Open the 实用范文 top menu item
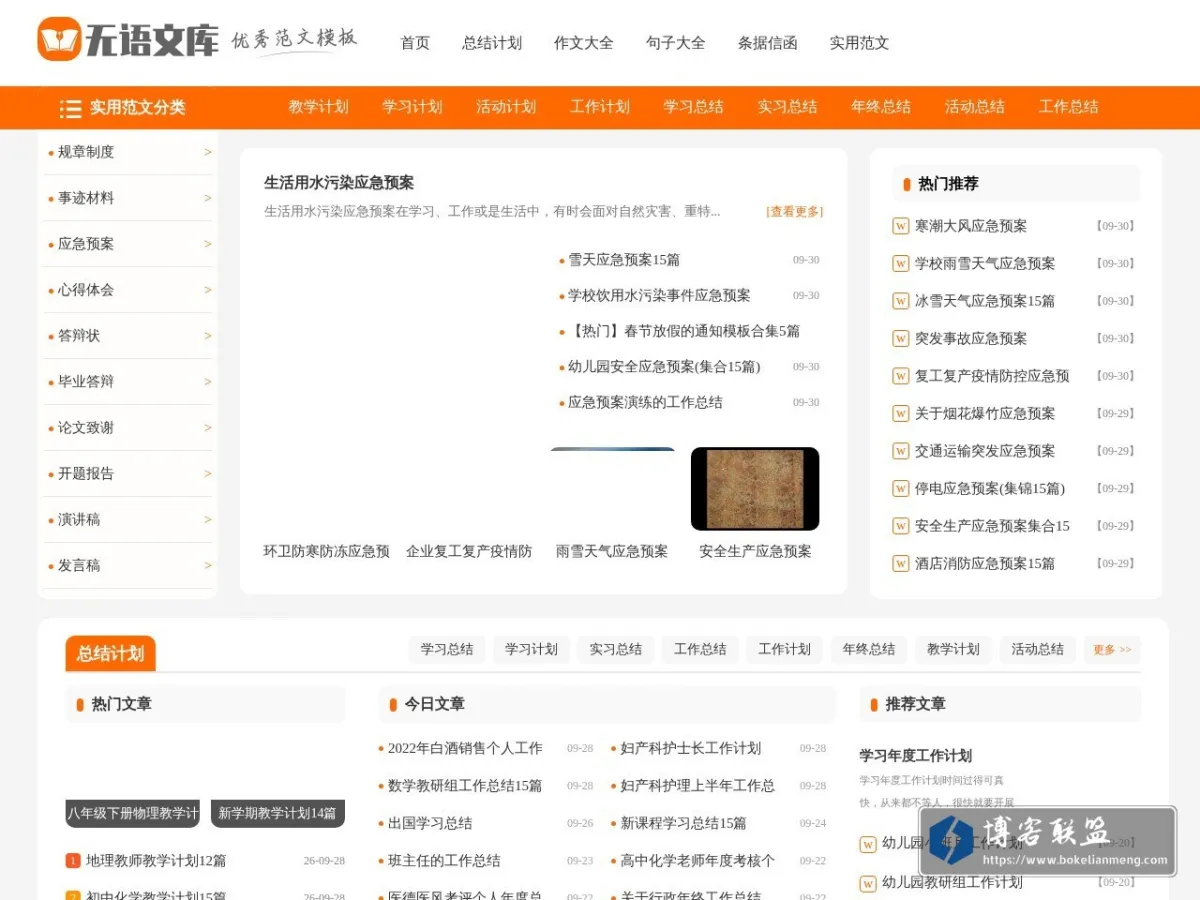Image resolution: width=1200 pixels, height=900 pixels. pyautogui.click(x=860, y=43)
